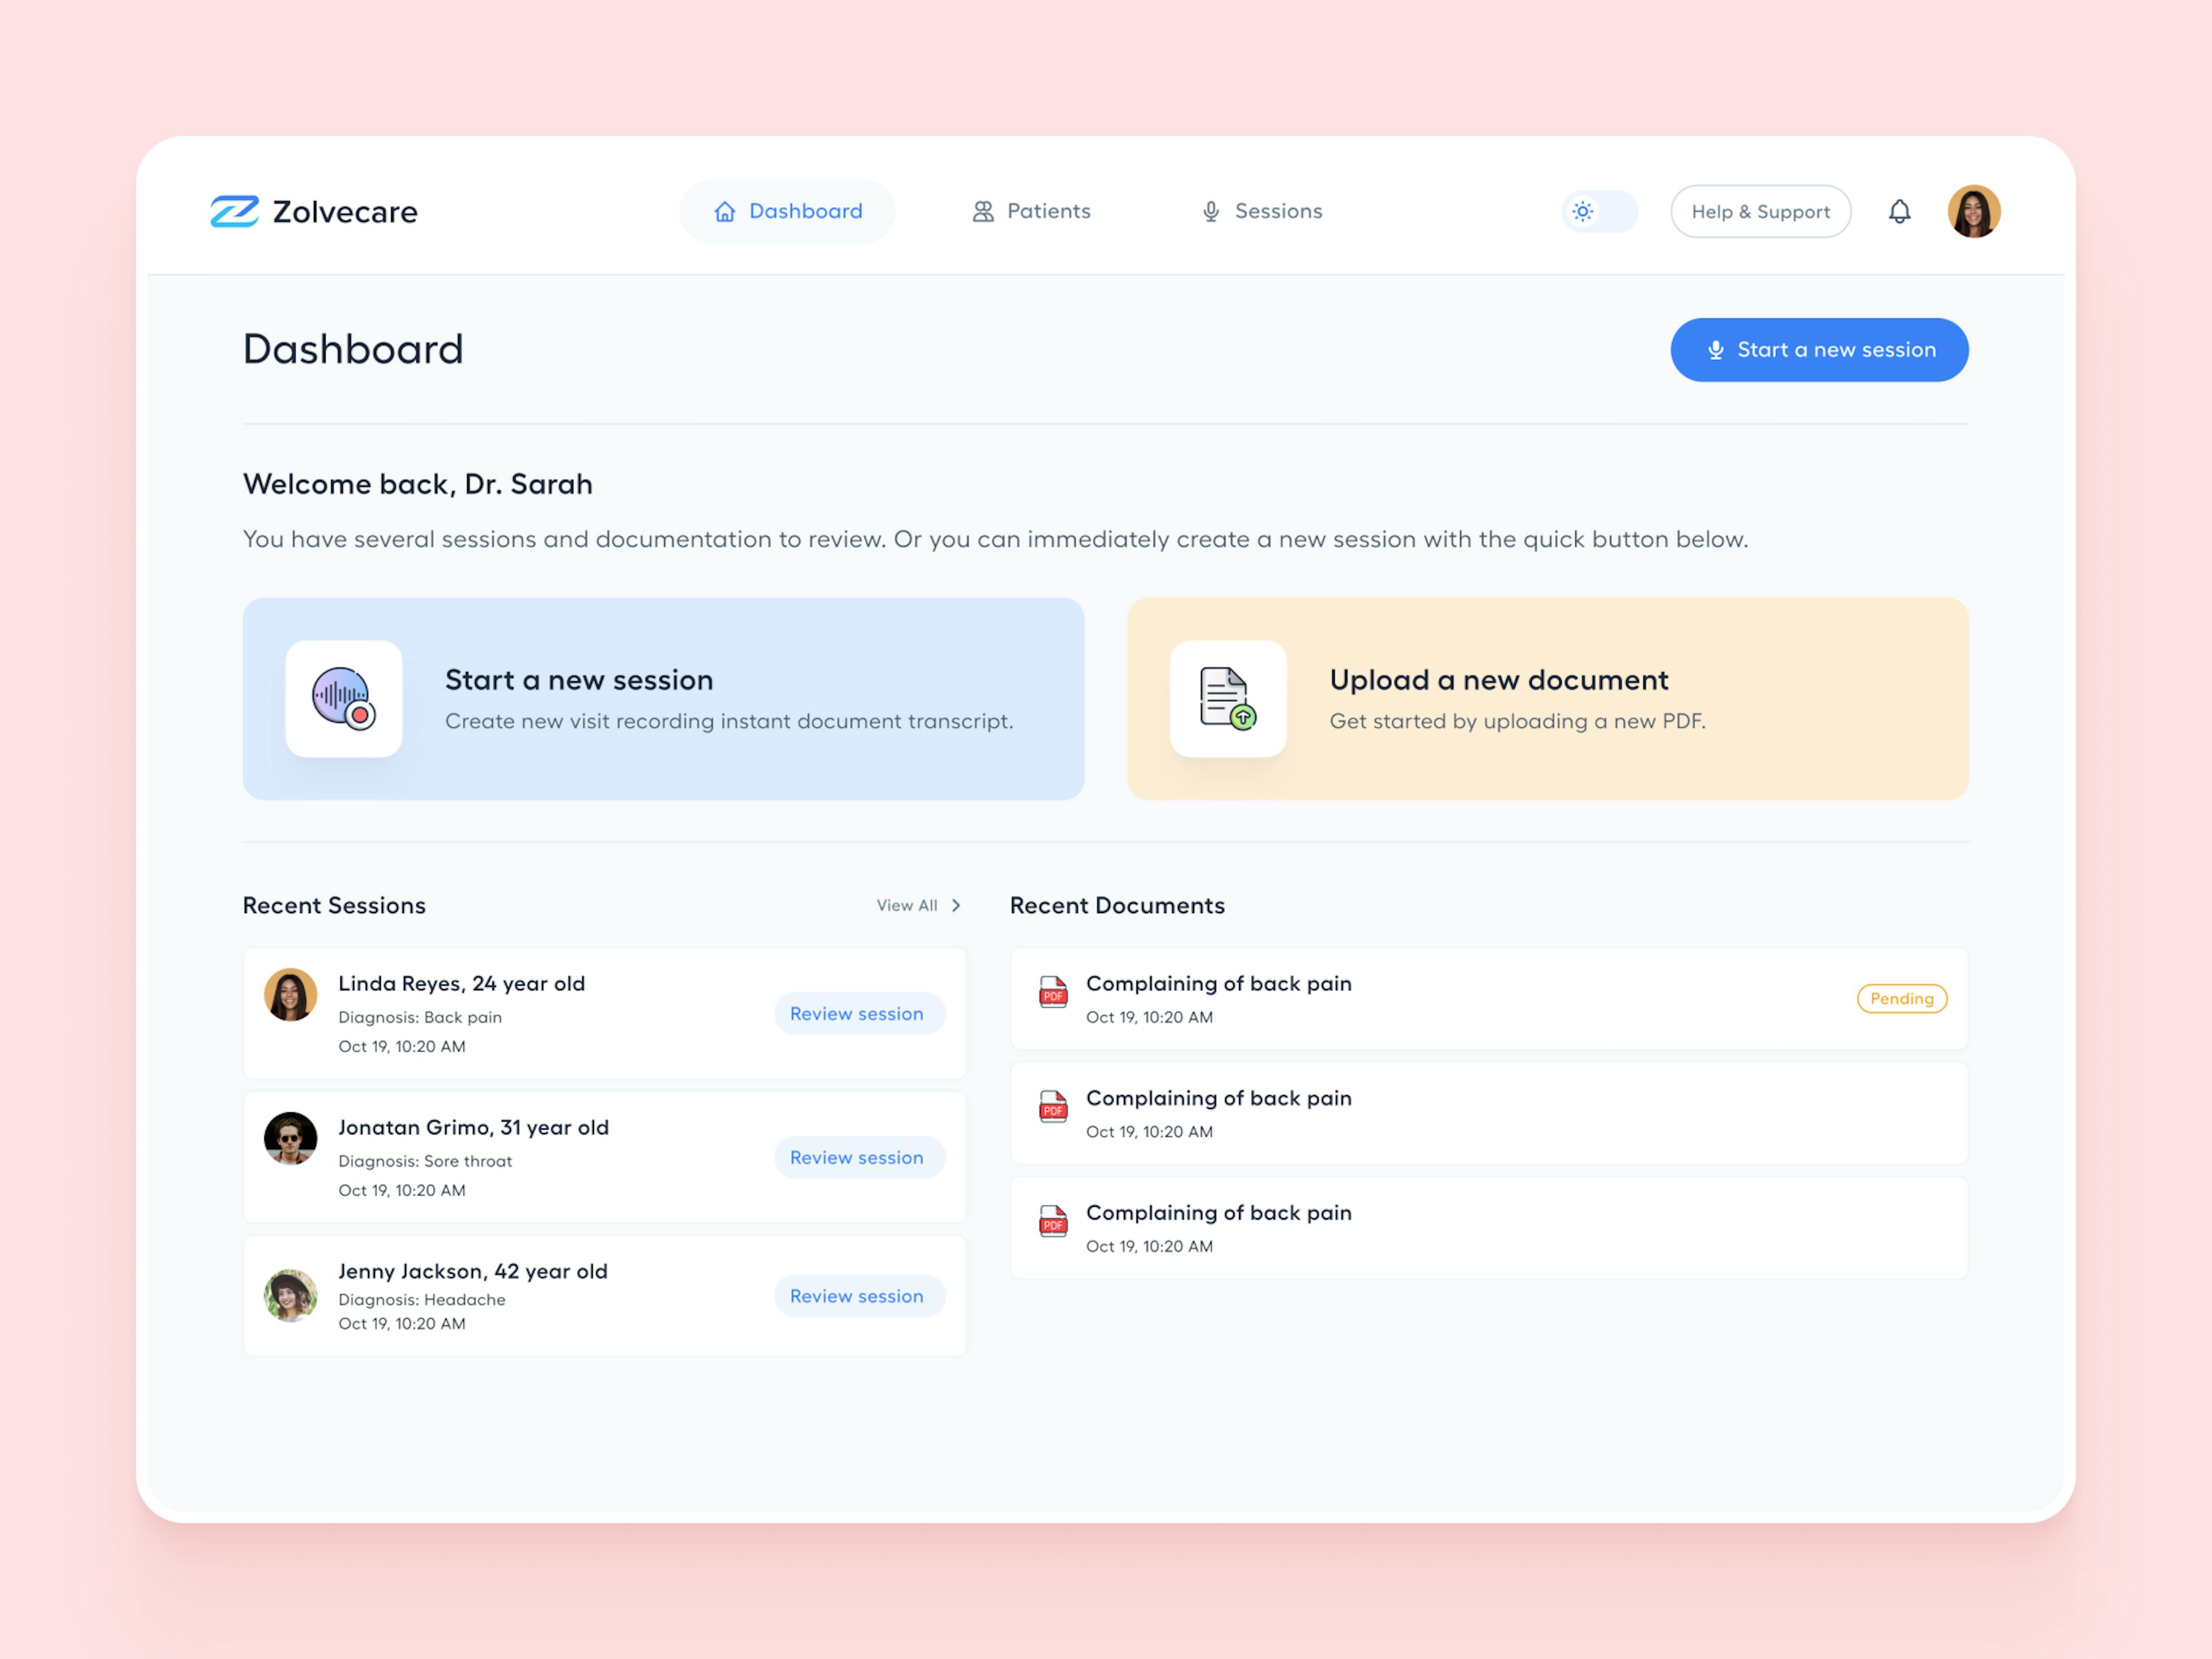The image size is (2212, 1659).
Task: Click Linda Reyes avatar
Action: coord(290,994)
